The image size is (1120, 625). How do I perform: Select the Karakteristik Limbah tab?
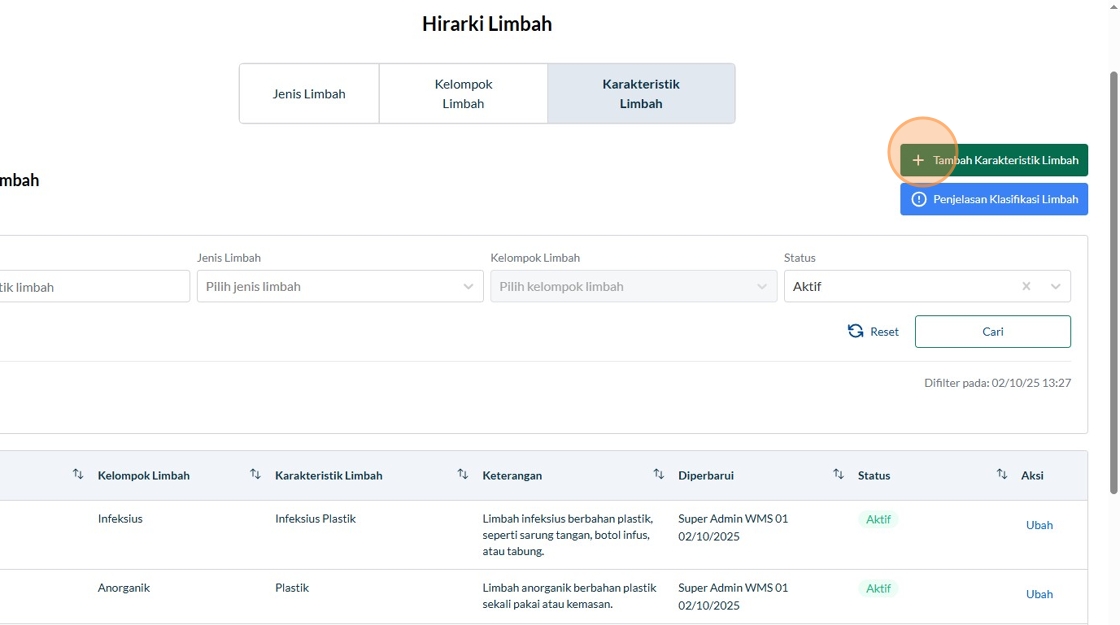[641, 94]
